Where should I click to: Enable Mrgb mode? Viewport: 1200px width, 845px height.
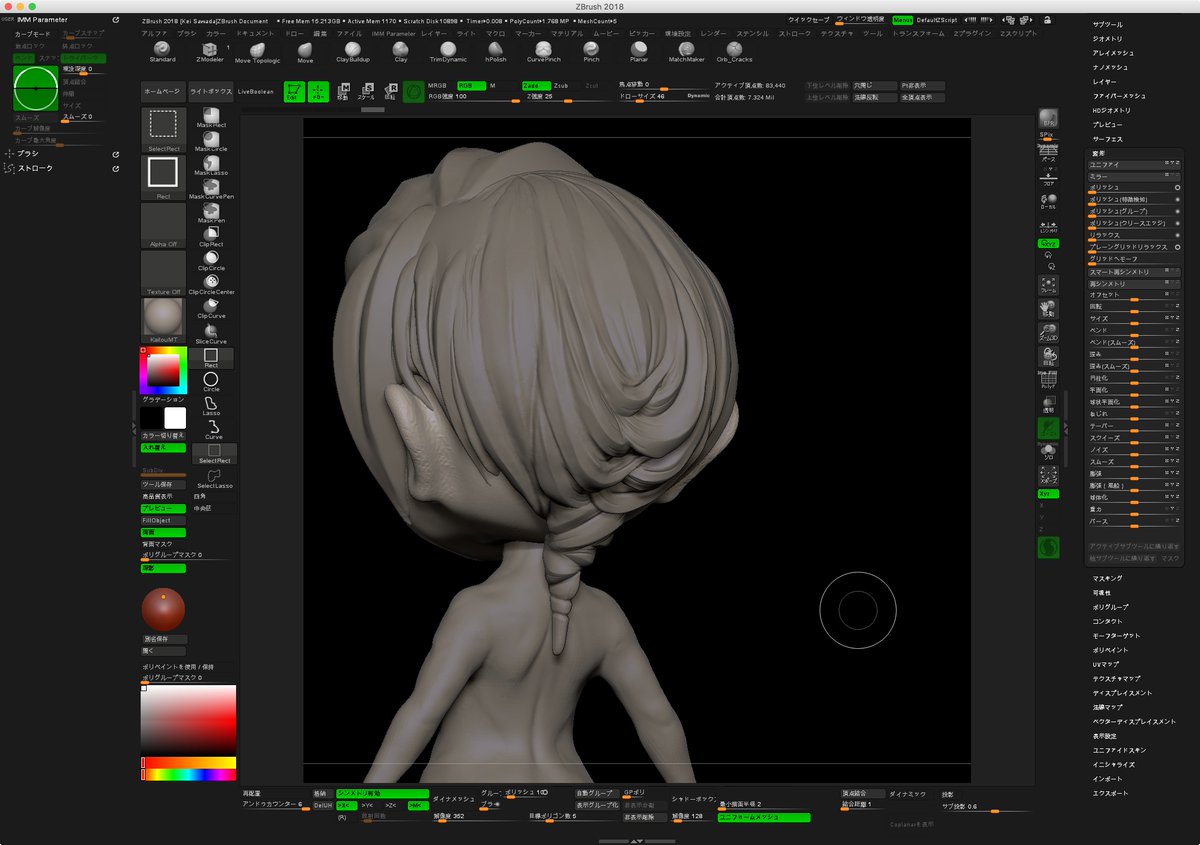point(438,86)
